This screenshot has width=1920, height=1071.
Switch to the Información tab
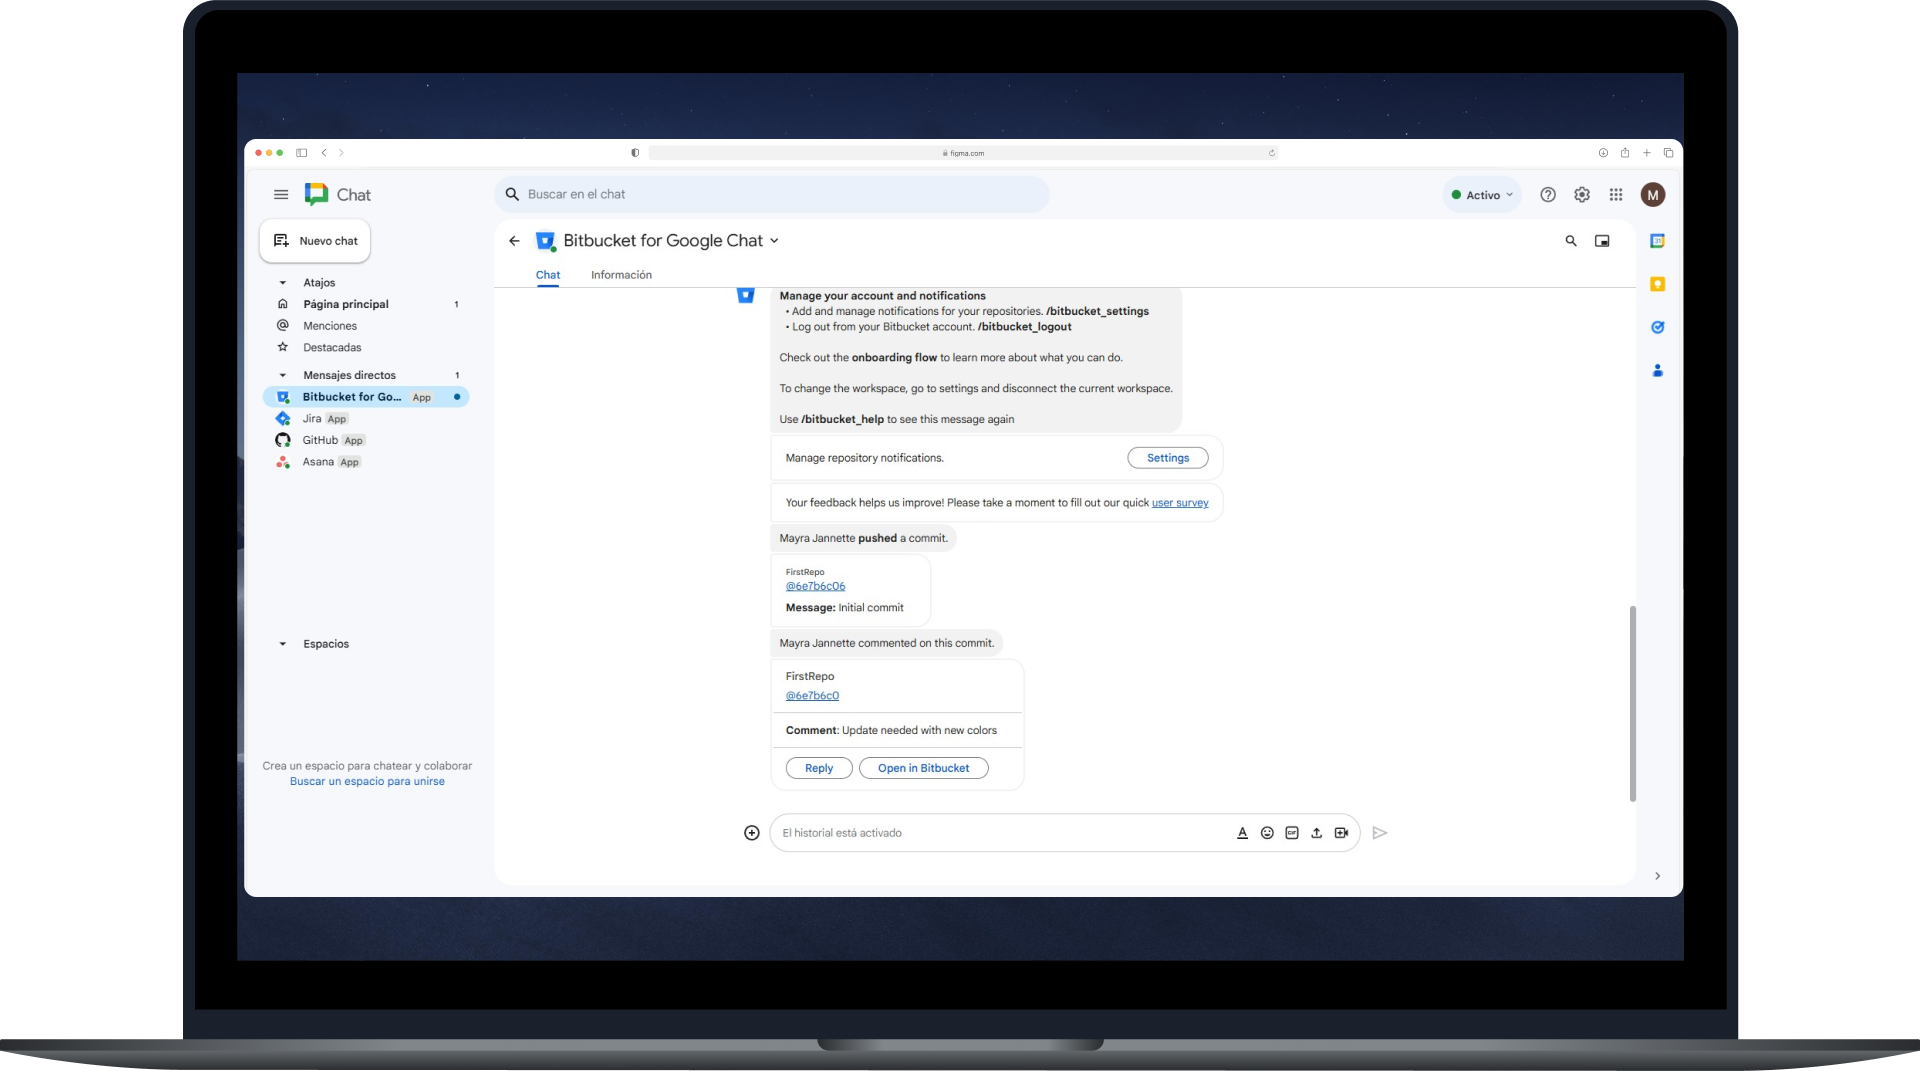(x=621, y=275)
